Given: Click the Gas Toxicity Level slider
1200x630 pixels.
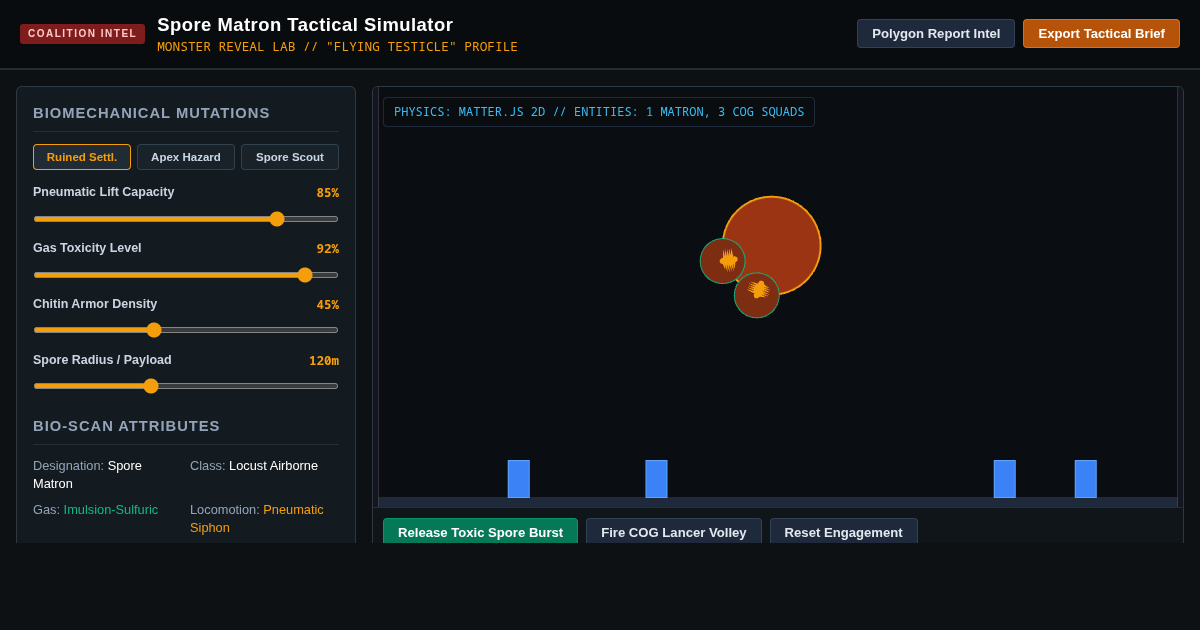Looking at the screenshot, I should coord(186,275).
